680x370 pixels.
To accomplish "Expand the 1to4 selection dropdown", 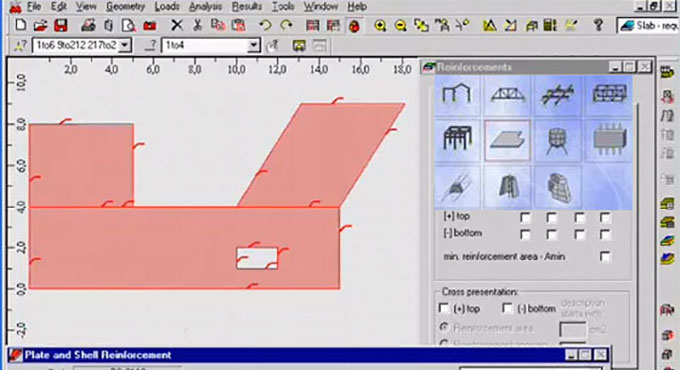I will point(253,45).
